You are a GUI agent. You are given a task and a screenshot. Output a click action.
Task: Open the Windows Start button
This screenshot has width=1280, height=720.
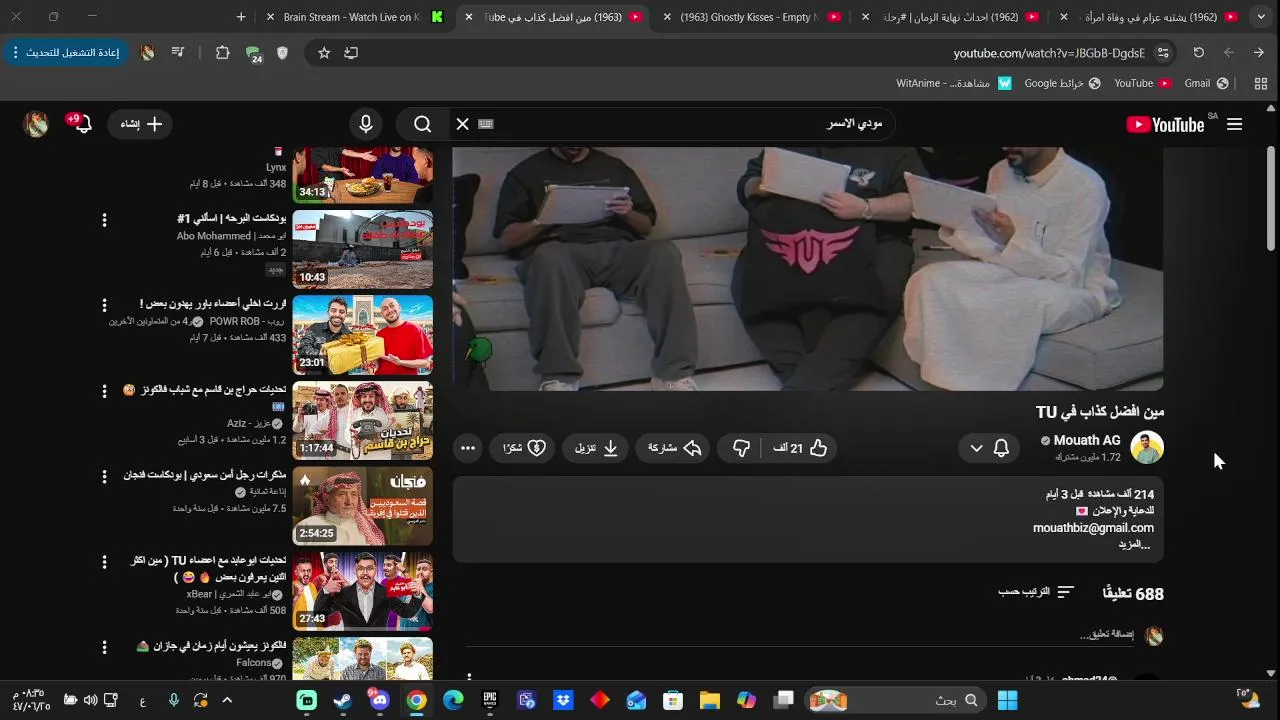point(1008,700)
